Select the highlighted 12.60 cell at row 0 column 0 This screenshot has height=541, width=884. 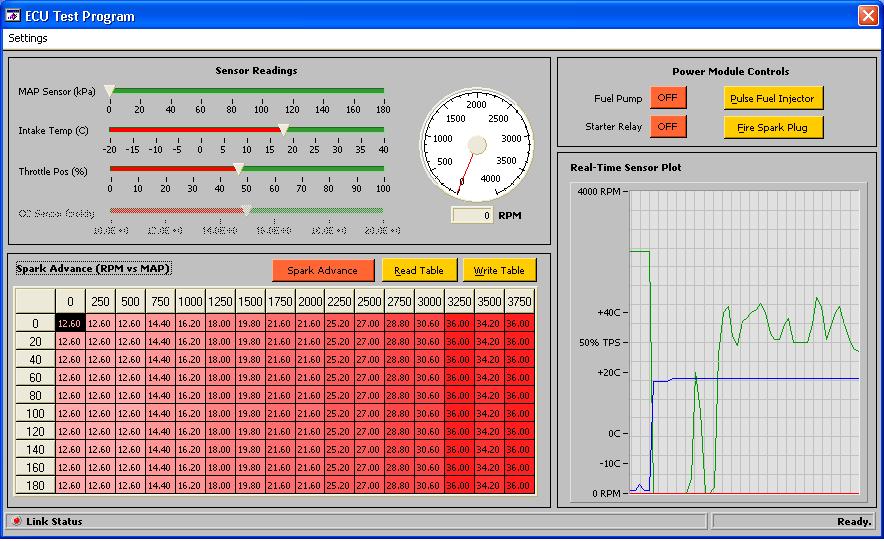point(70,323)
